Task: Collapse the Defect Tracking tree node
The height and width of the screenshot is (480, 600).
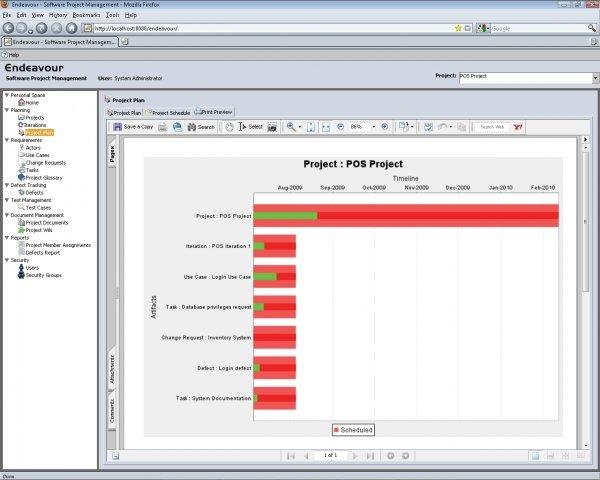Action: 7,185
